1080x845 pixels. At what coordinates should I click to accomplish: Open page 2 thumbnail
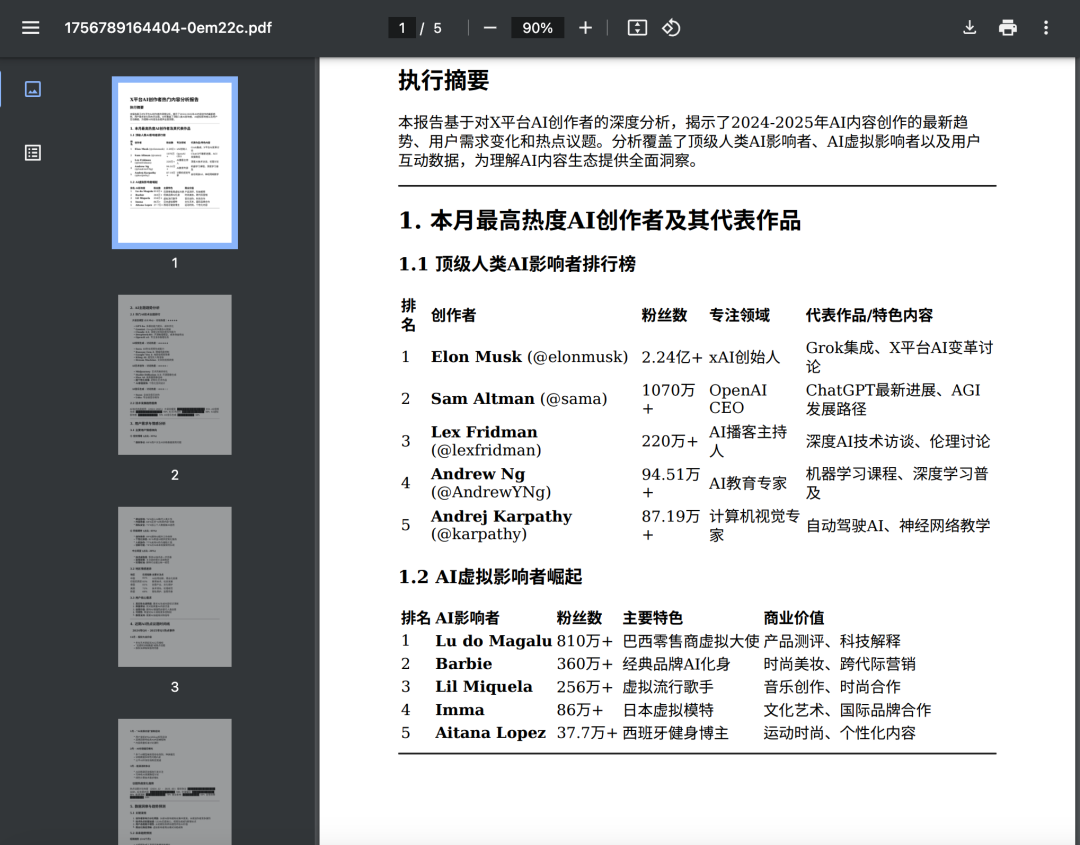pyautogui.click(x=175, y=375)
